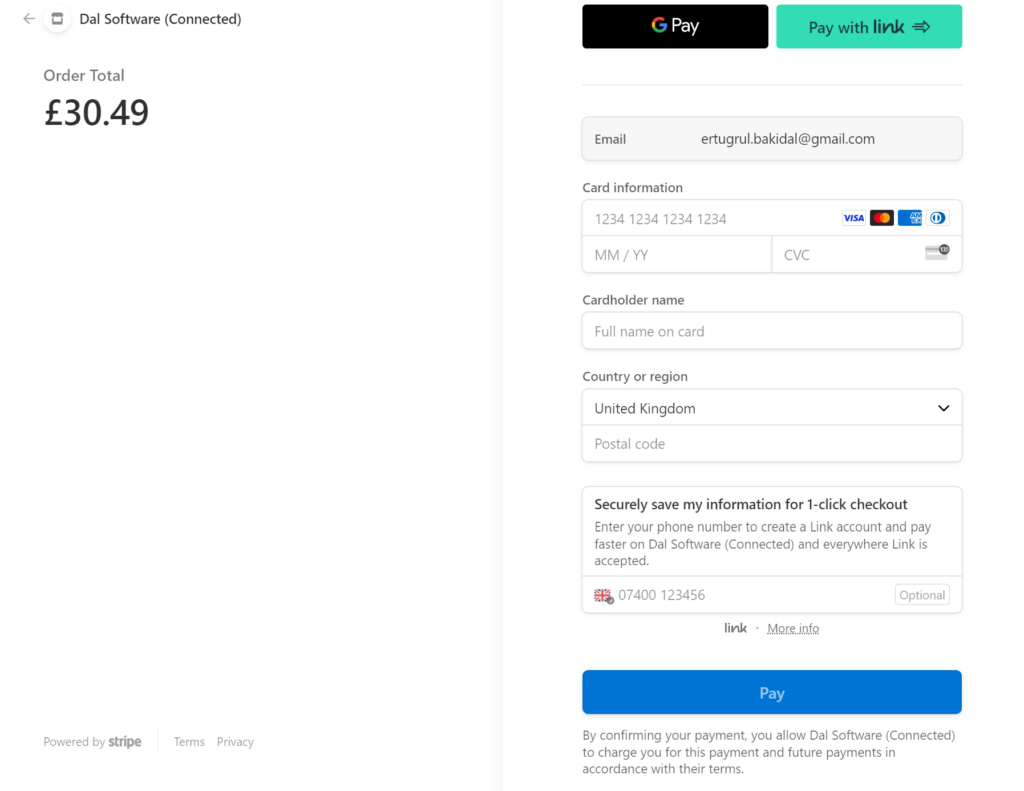Viewport: 1024px width, 791px height.
Task: Choose the Pay with Link button
Action: click(x=869, y=27)
